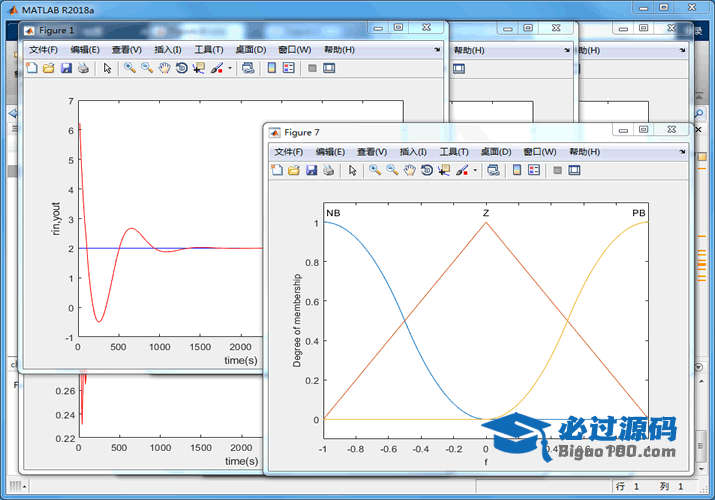Click the NB membership label in Figure 7

click(x=333, y=213)
